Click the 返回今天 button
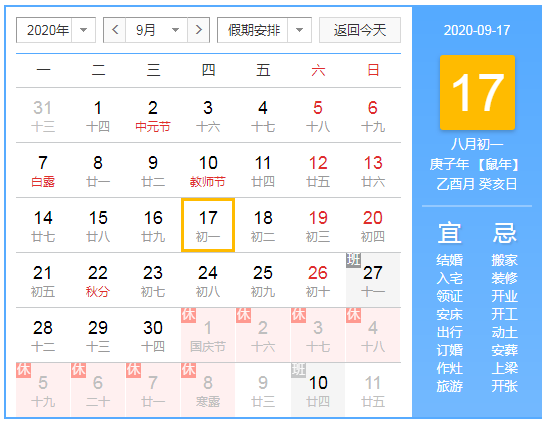The image size is (547, 423). tap(360, 30)
